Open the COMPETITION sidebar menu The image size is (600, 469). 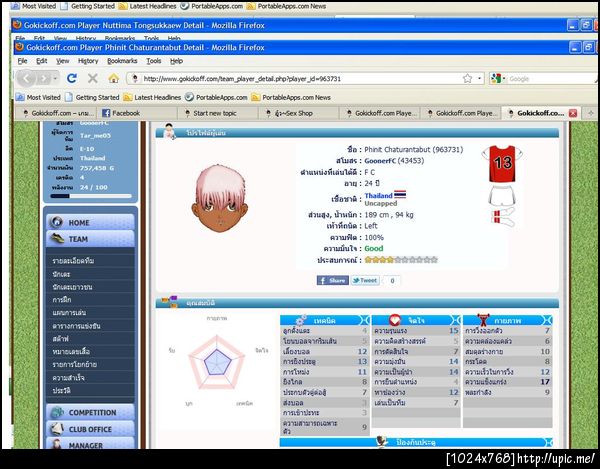pyautogui.click(x=90, y=412)
